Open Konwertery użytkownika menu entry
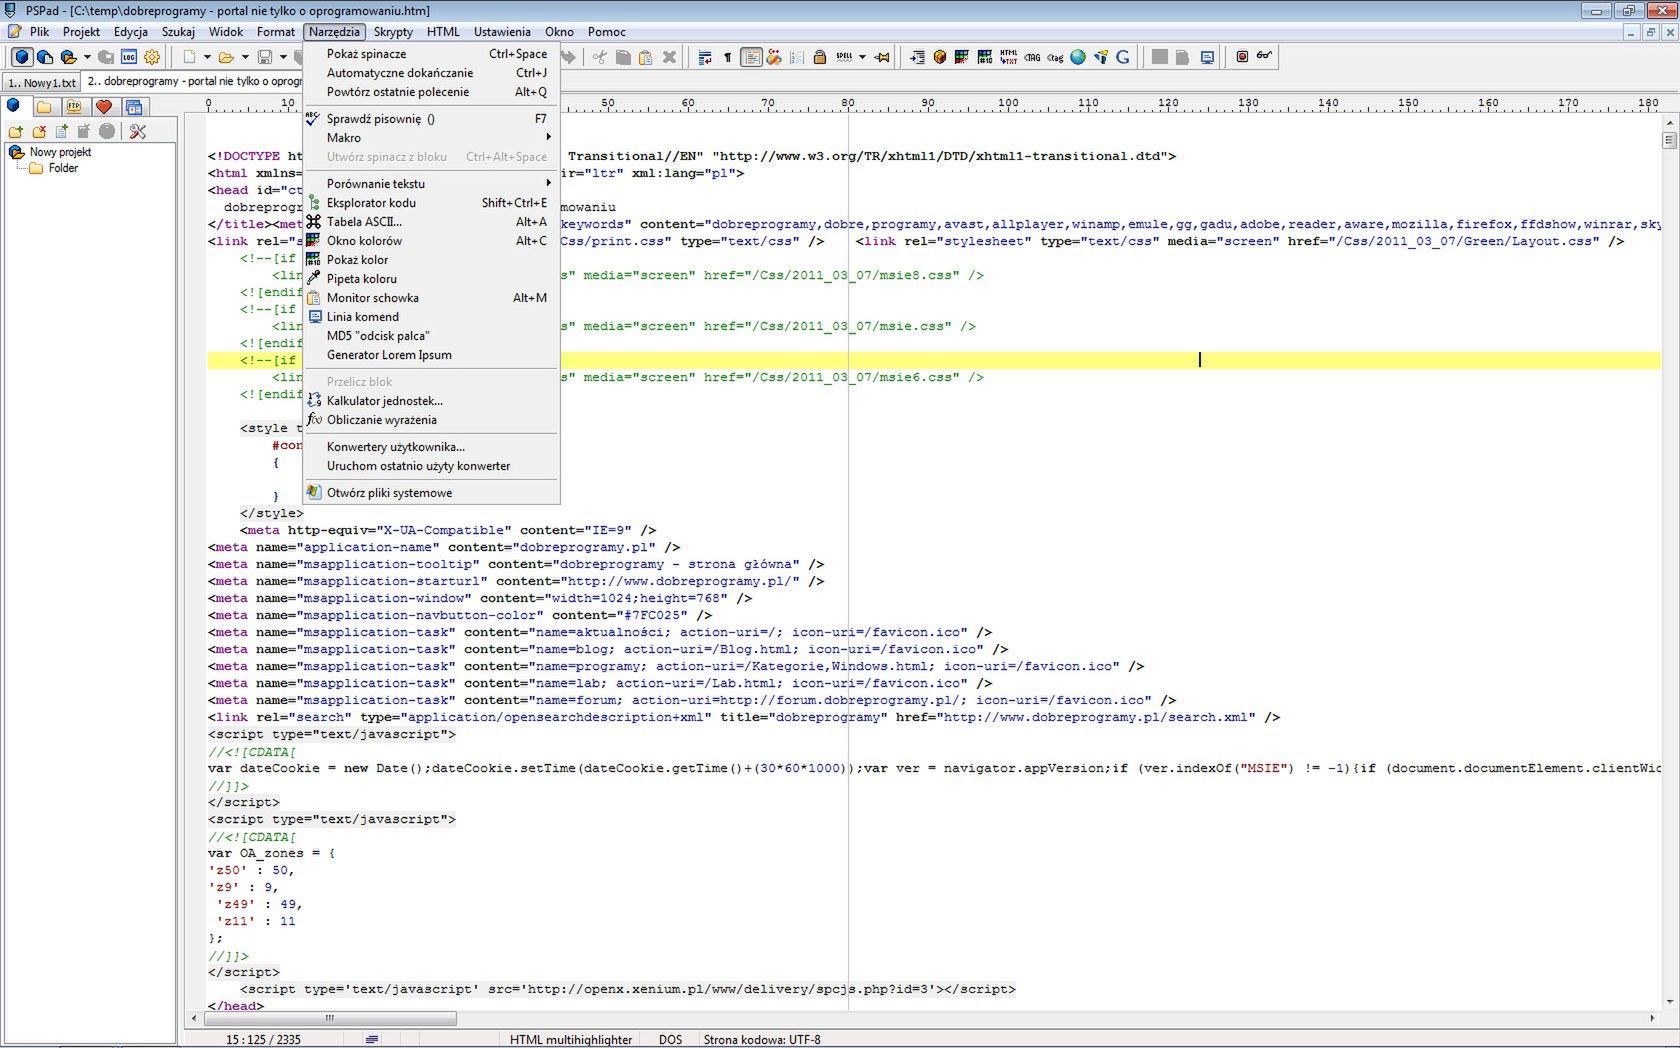Screen dimensions: 1680x1048 click(x=431, y=447)
